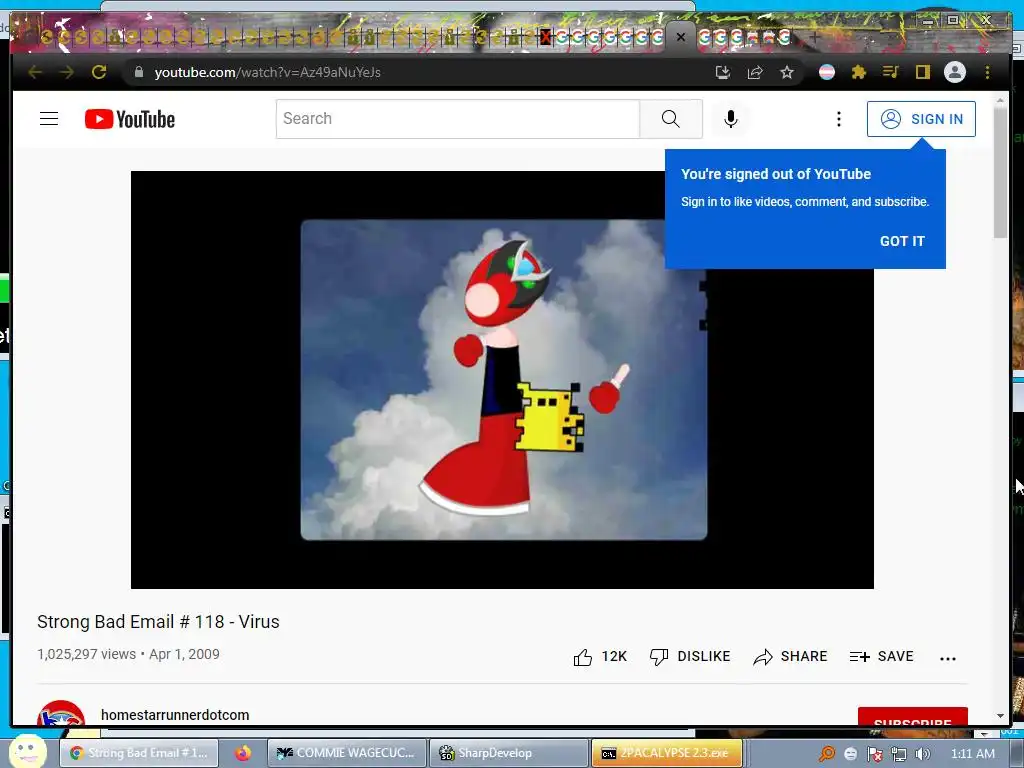Open more actions ellipsis below the video

(x=948, y=658)
